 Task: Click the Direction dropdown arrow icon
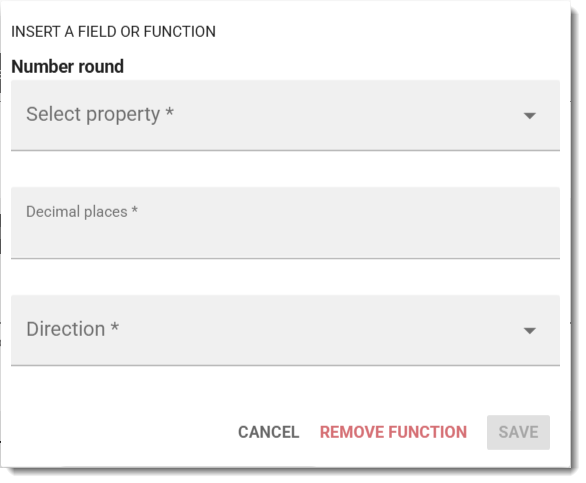(x=530, y=330)
